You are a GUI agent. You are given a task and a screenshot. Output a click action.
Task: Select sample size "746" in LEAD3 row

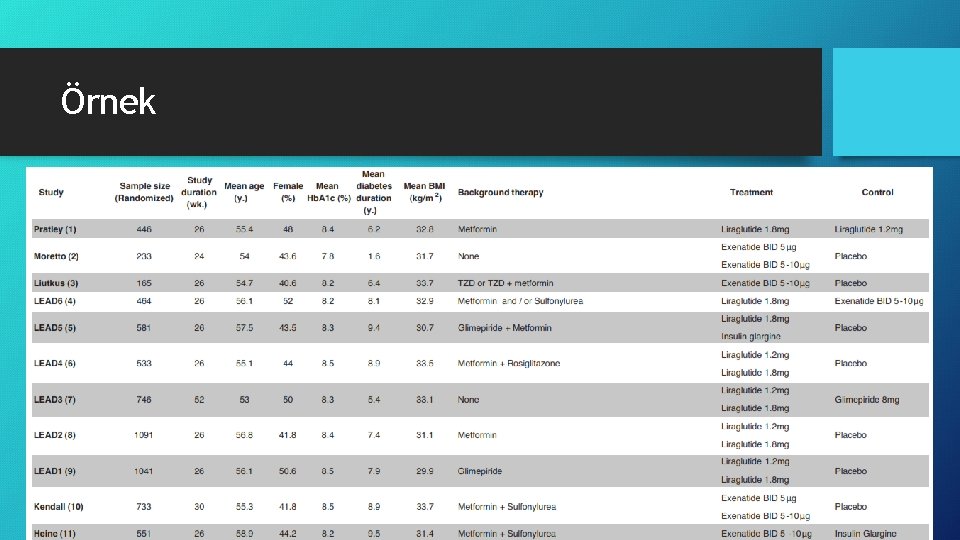[144, 400]
